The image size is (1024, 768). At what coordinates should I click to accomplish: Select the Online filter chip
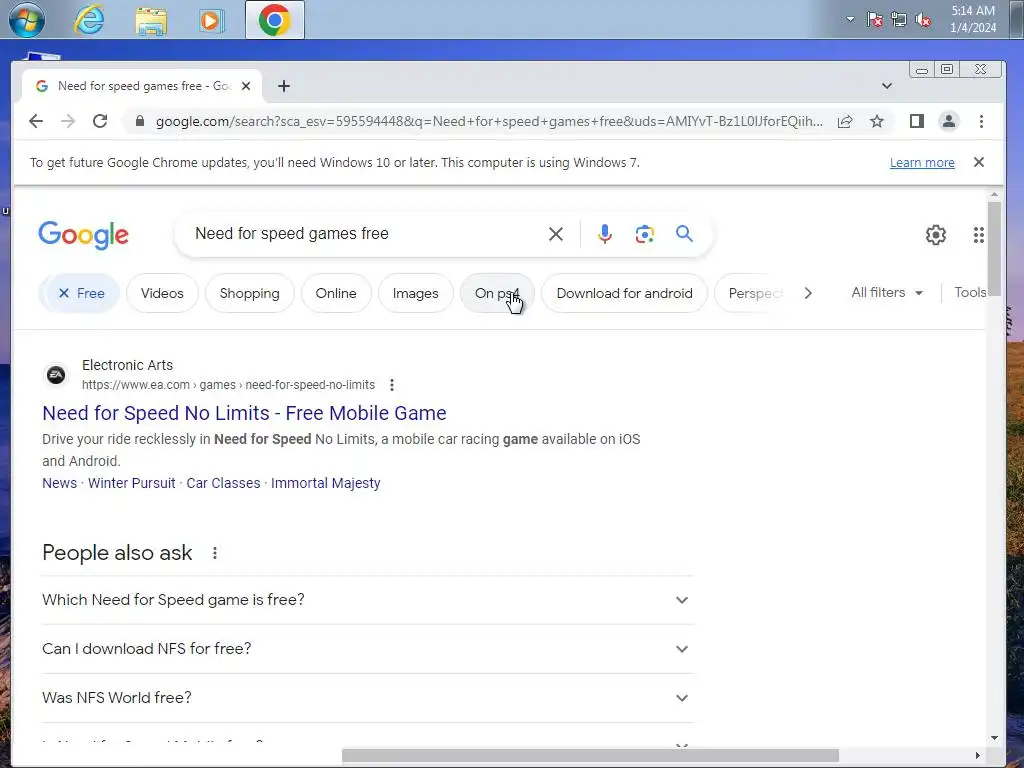pos(336,293)
